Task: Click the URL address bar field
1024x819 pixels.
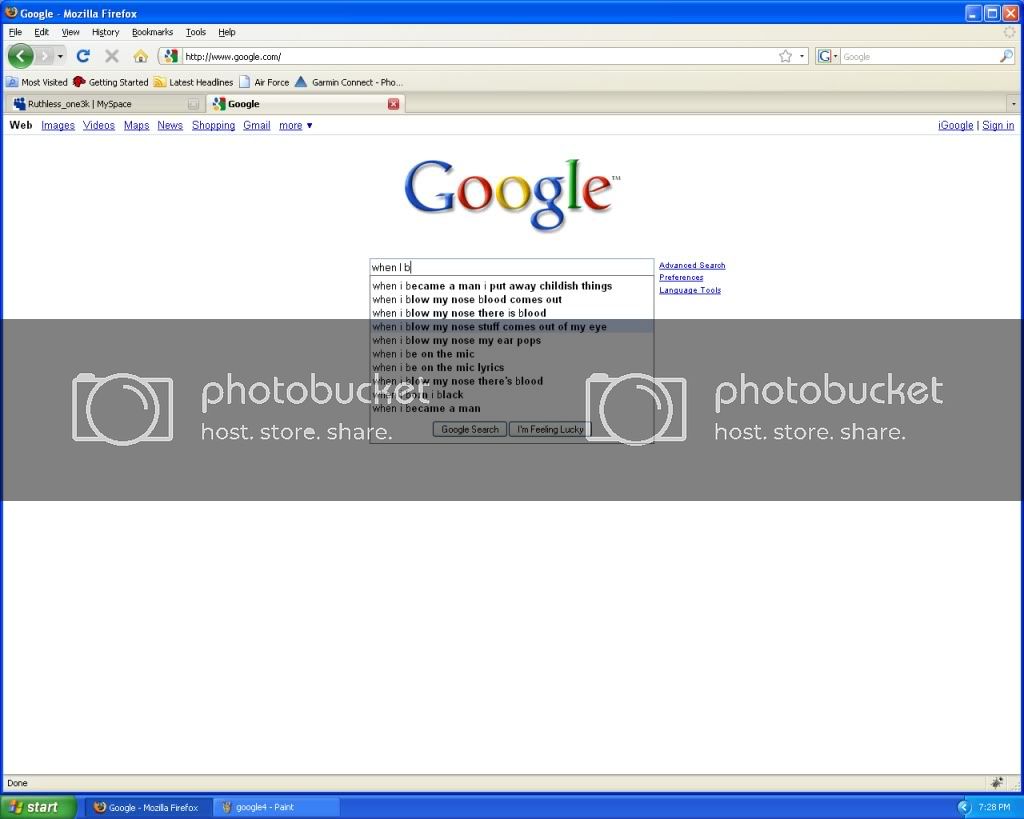Action: pyautogui.click(x=479, y=57)
